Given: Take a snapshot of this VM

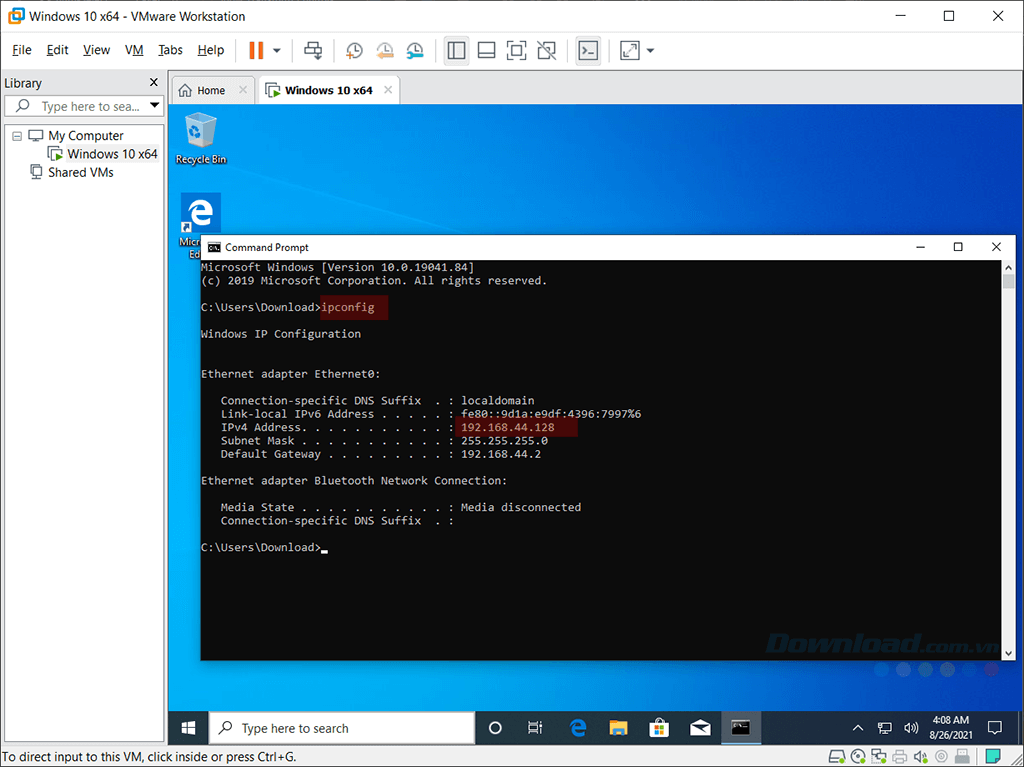Looking at the screenshot, I should (354, 50).
